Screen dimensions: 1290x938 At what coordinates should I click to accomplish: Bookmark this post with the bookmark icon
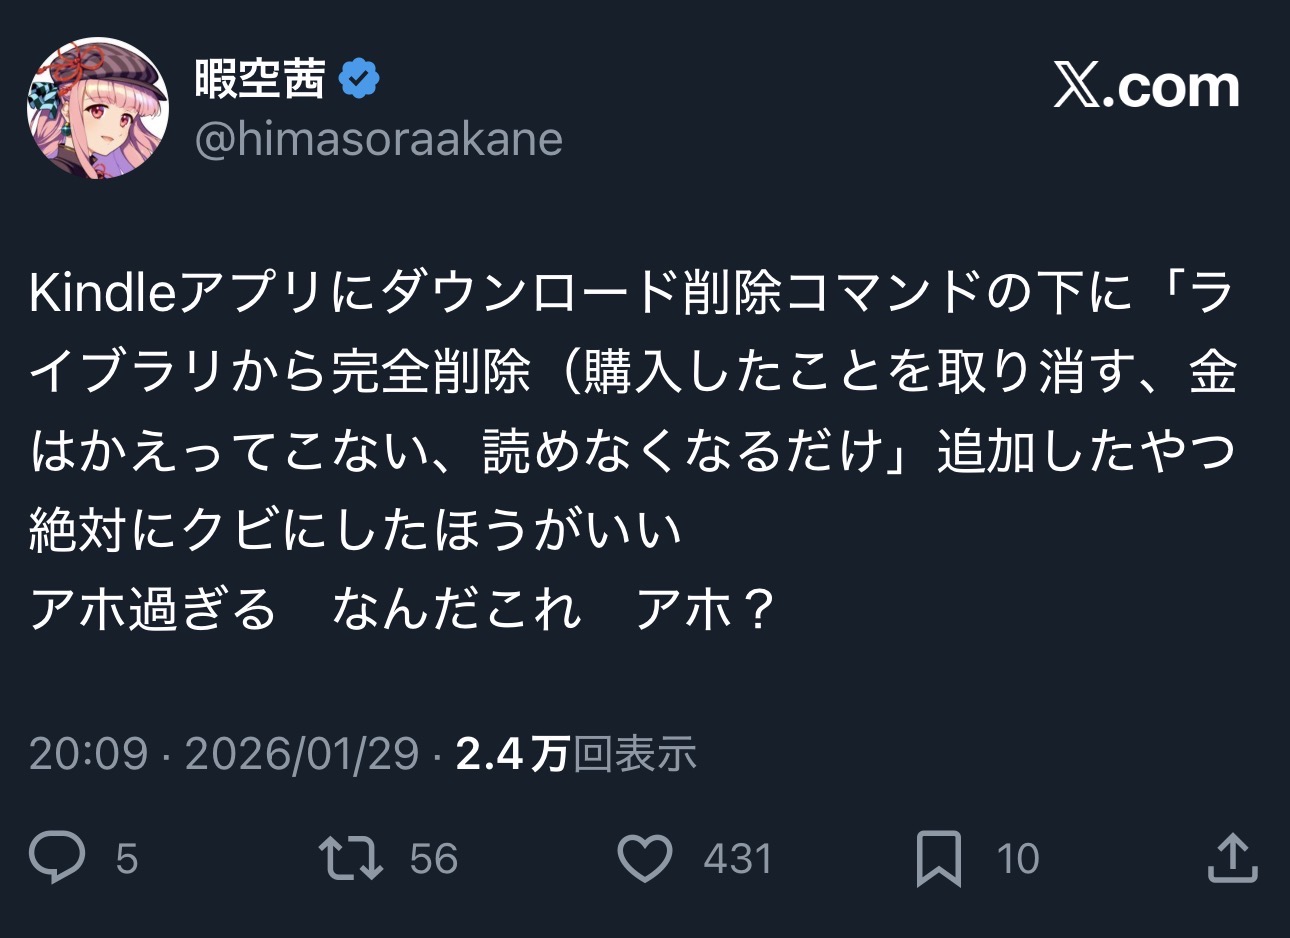point(938,858)
